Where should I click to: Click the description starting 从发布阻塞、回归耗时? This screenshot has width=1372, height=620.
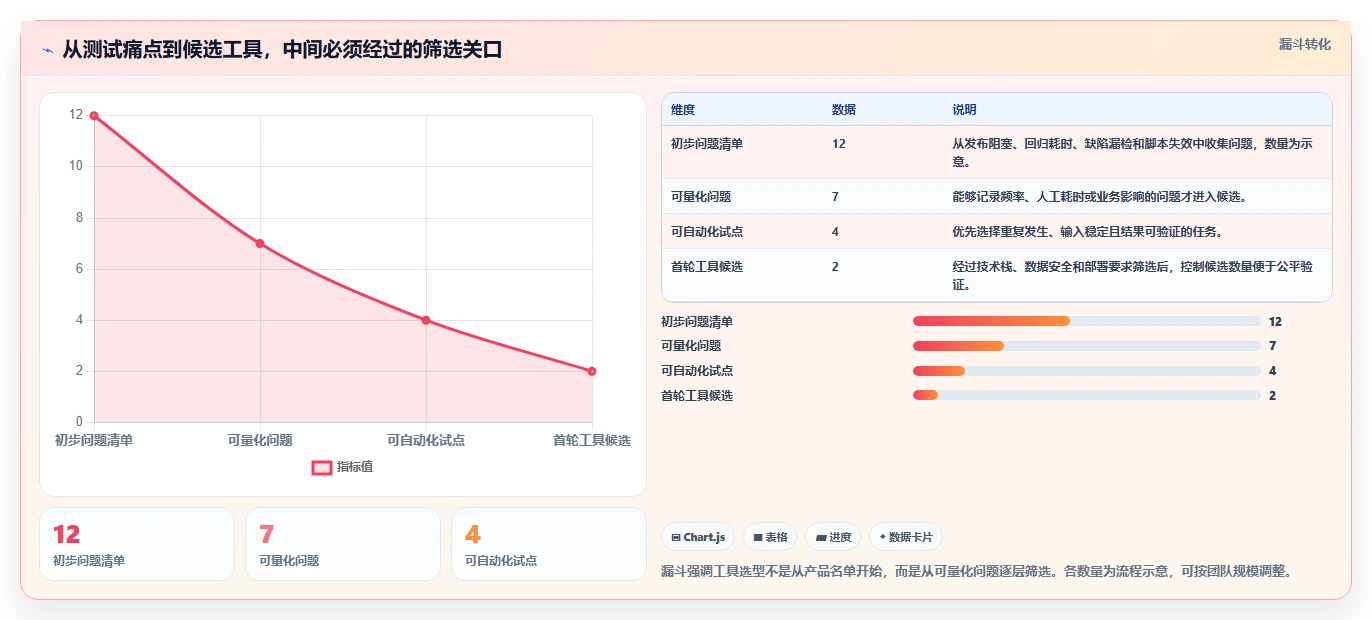coord(1132,152)
